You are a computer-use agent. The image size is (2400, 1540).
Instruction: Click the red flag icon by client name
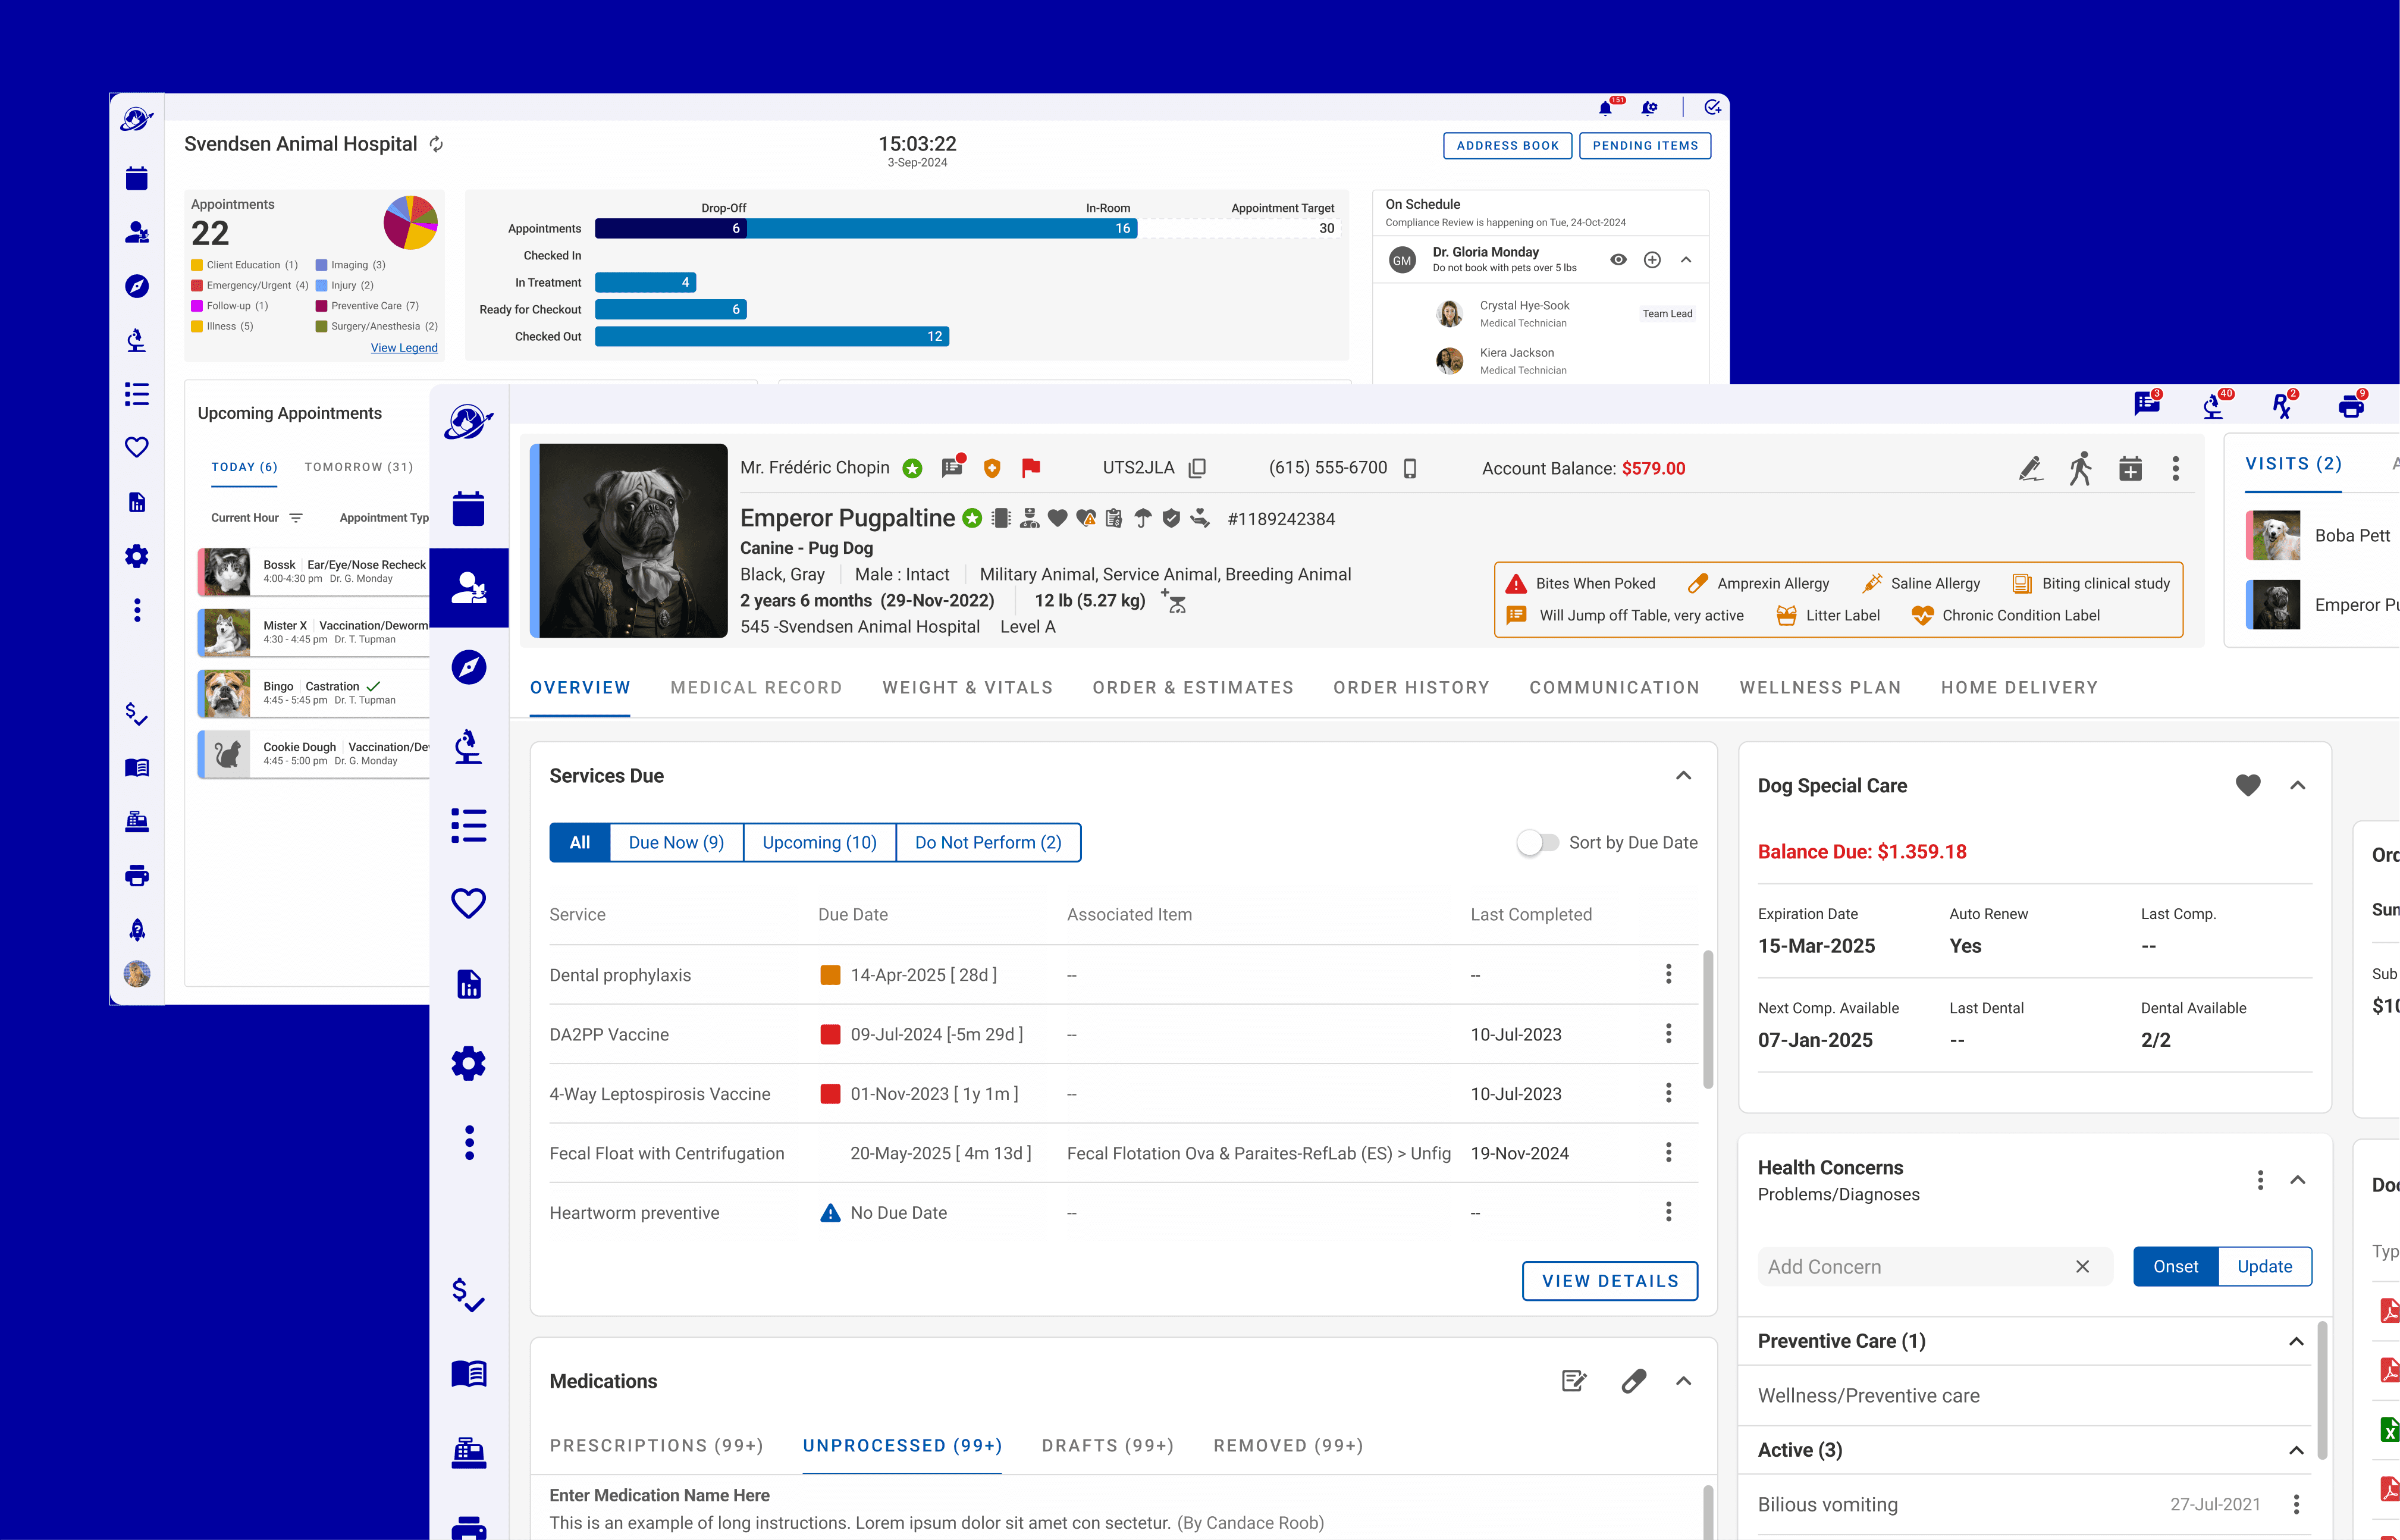(1031, 467)
